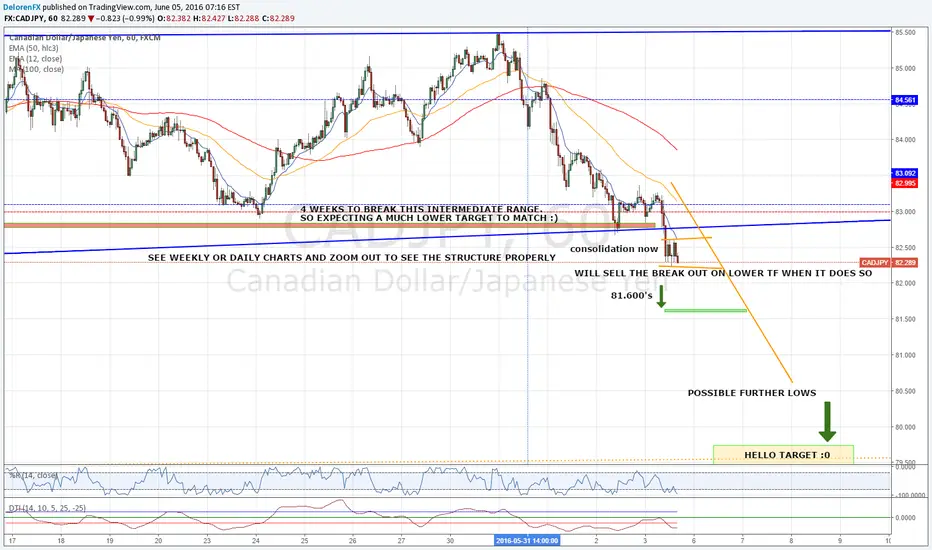Click date 8 on the time axis
The height and width of the screenshot is (550, 932).
tap(791, 540)
